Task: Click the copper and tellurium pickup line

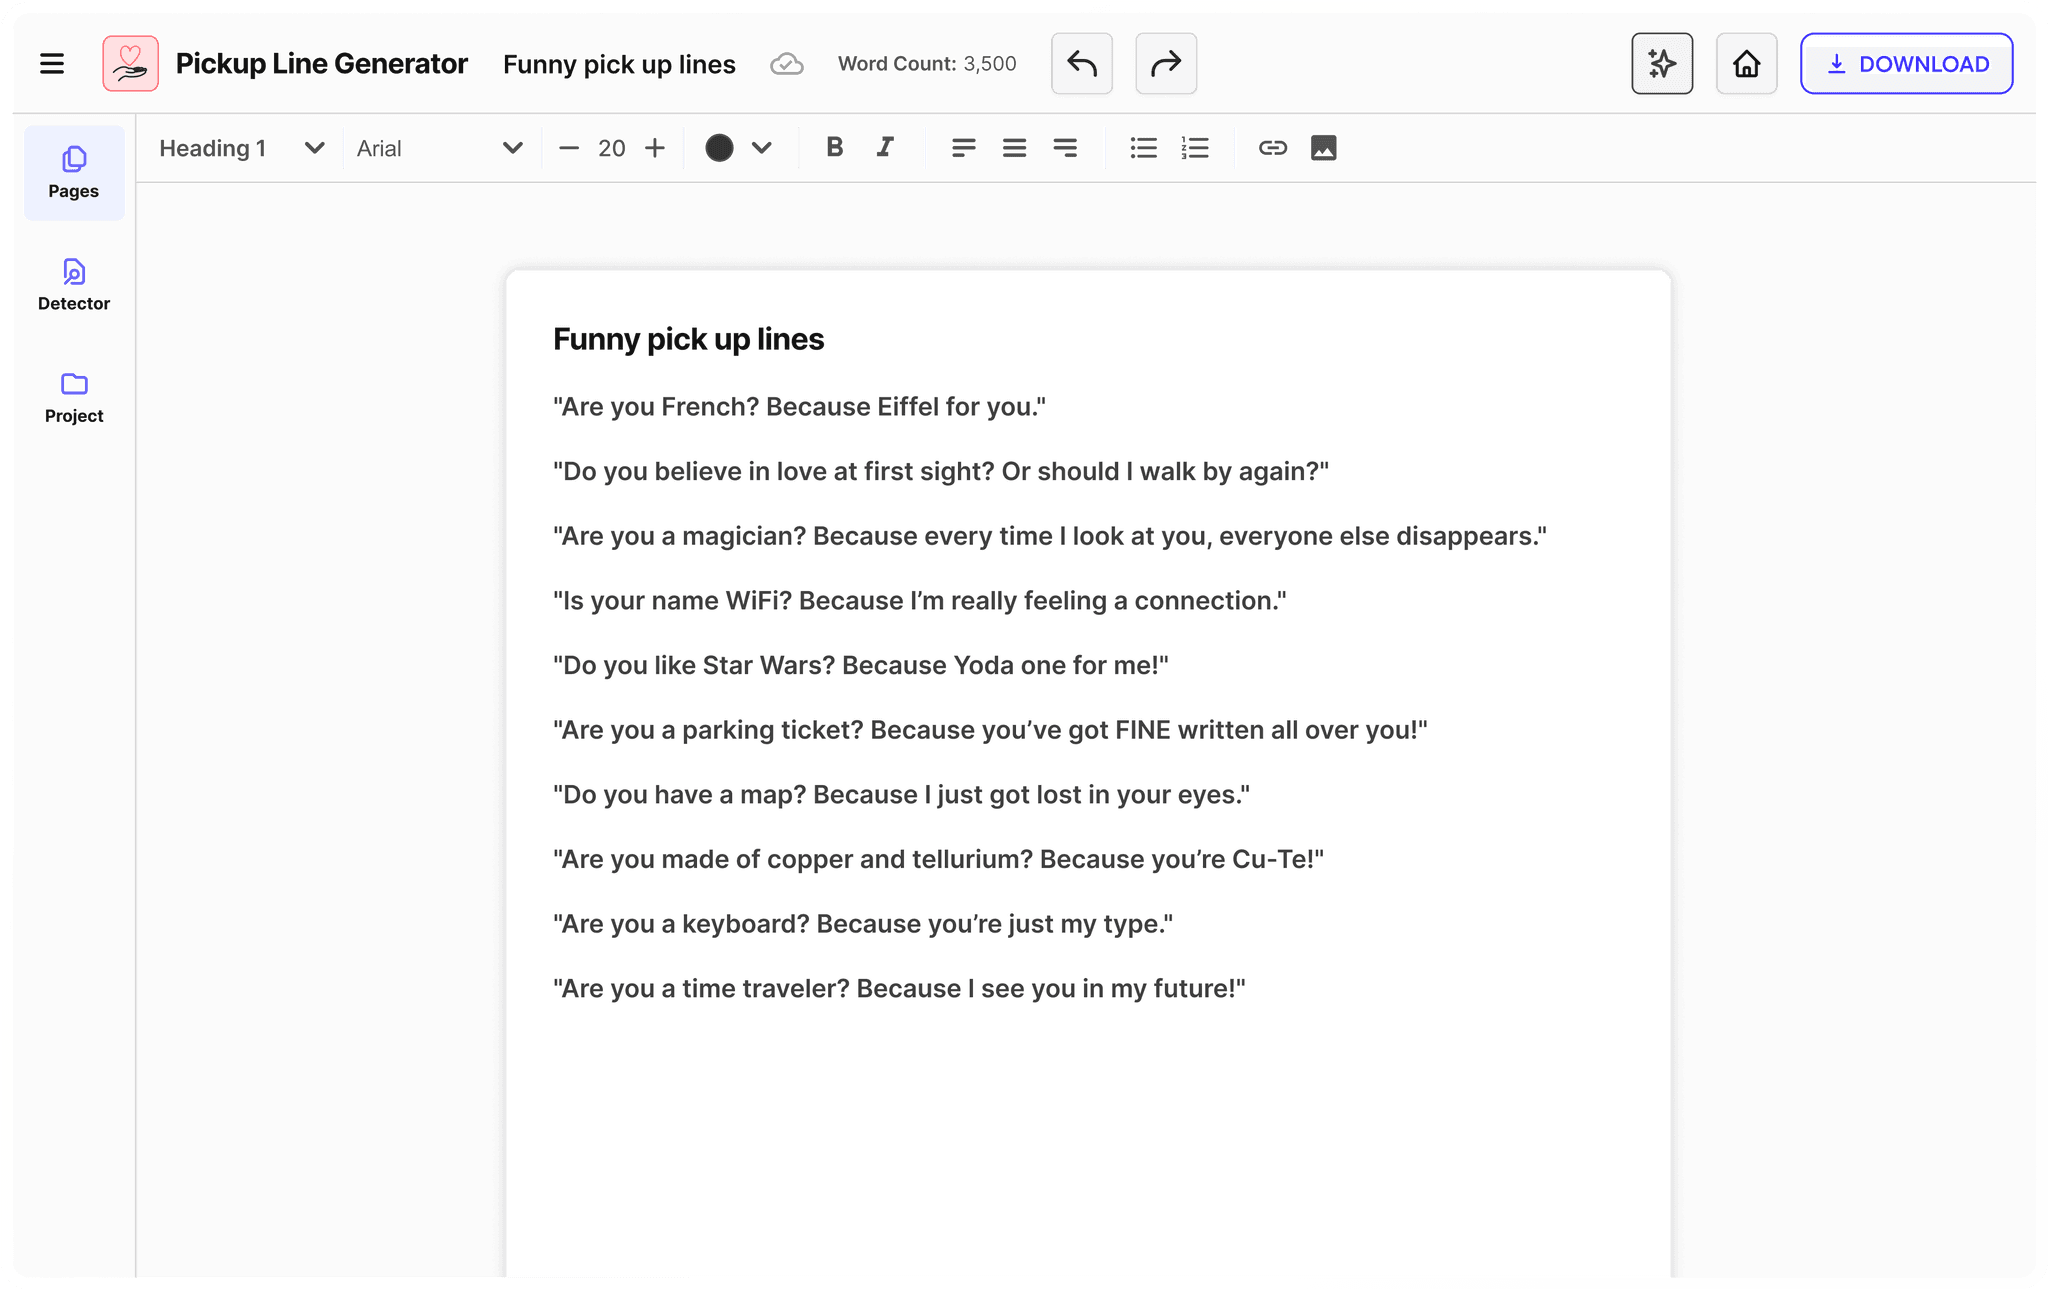Action: (938, 859)
